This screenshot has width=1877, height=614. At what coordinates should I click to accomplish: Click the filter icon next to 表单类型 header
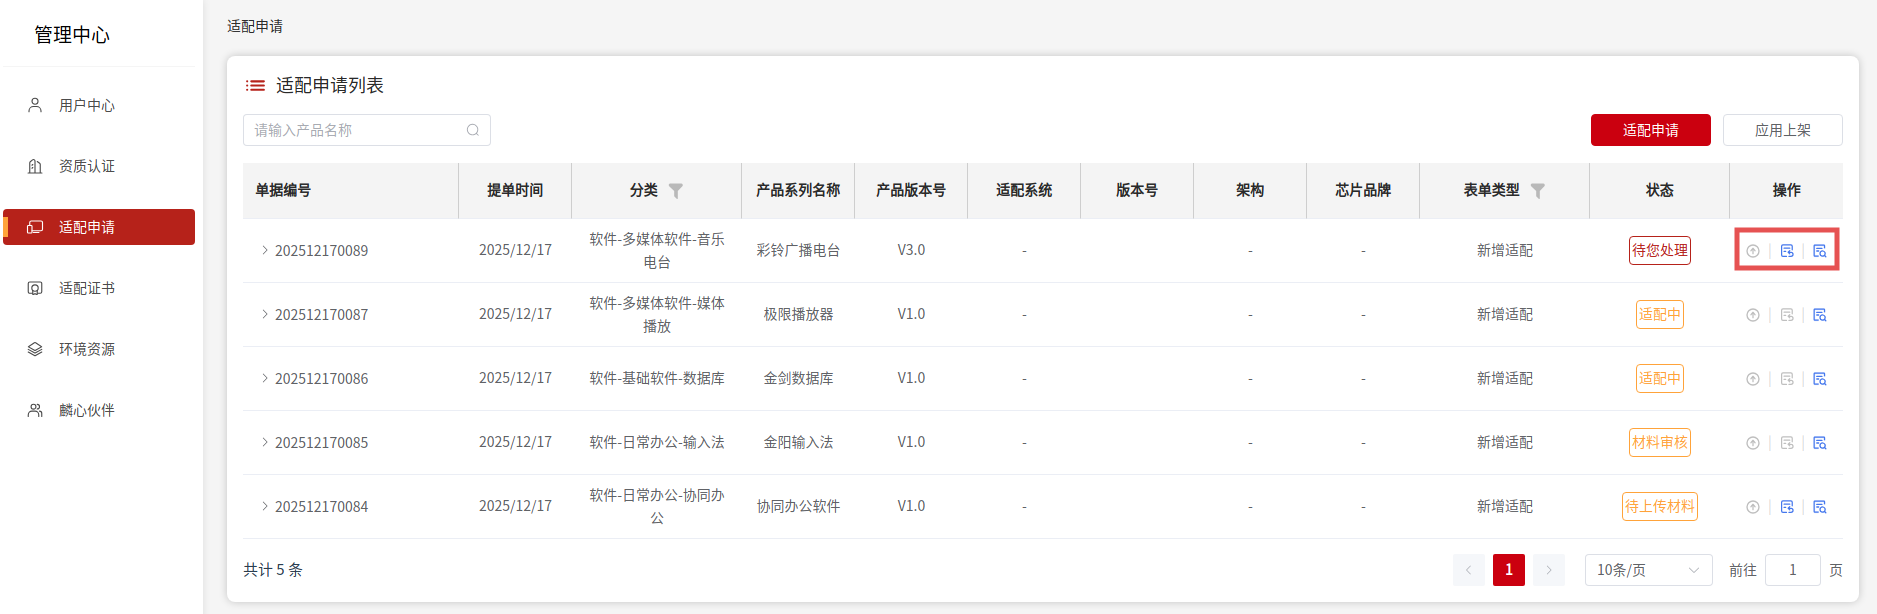pos(1538,191)
